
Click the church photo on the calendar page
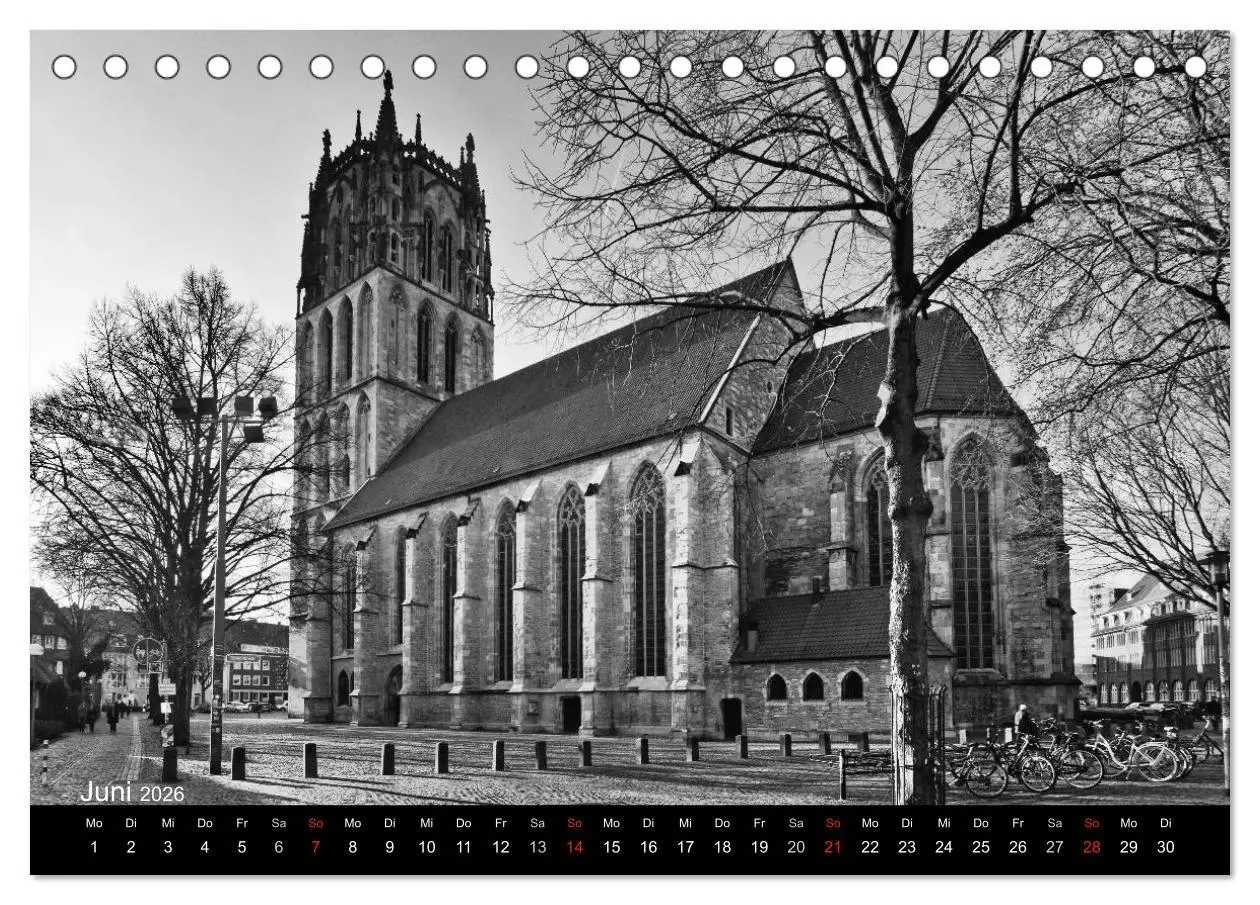(x=630, y=417)
